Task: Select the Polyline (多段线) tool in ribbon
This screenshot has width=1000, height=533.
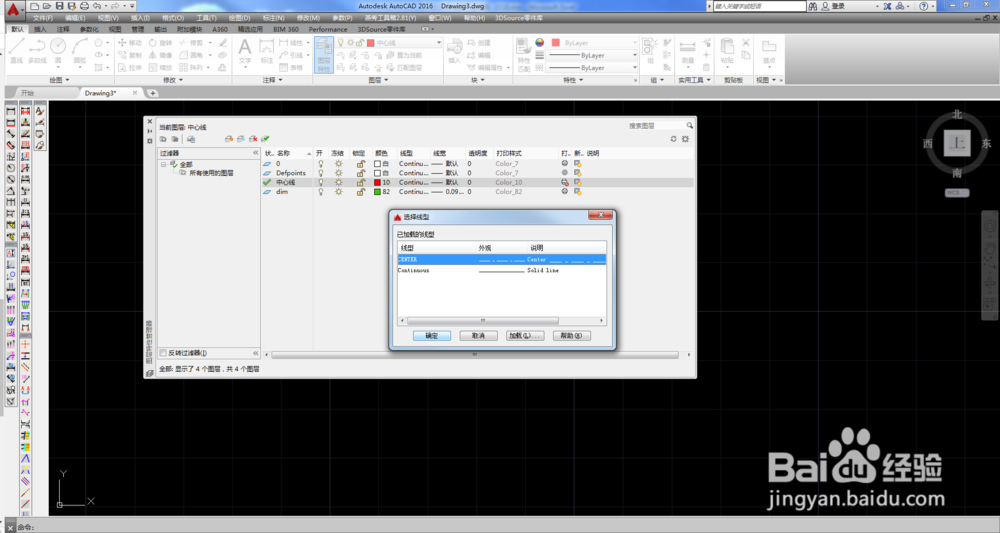Action: pos(37,50)
